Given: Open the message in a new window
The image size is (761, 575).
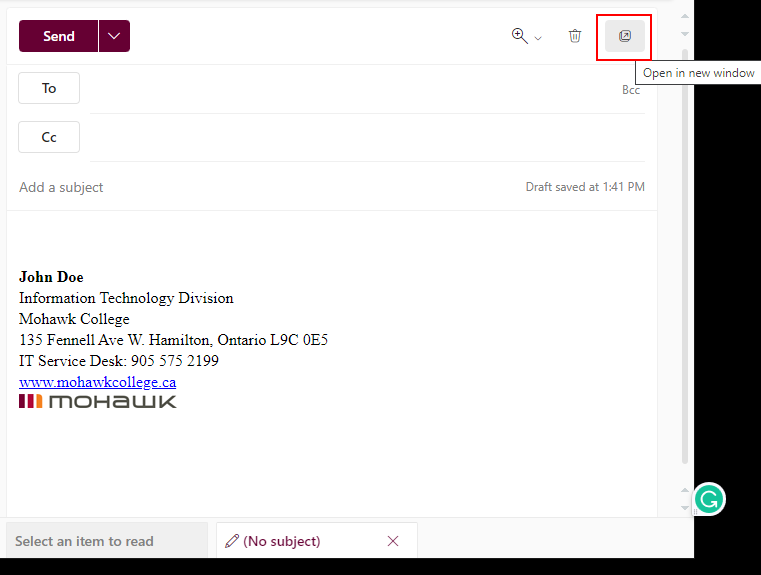Looking at the screenshot, I should tap(625, 36).
